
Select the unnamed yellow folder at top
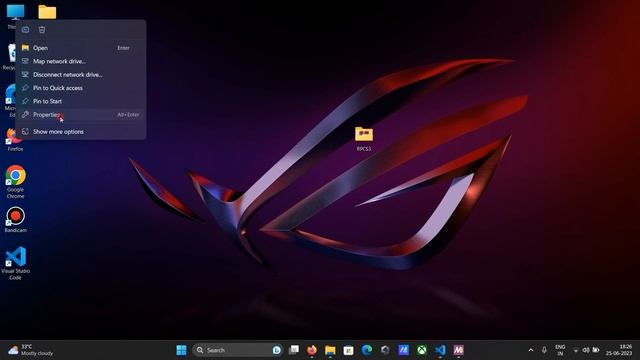click(x=47, y=12)
